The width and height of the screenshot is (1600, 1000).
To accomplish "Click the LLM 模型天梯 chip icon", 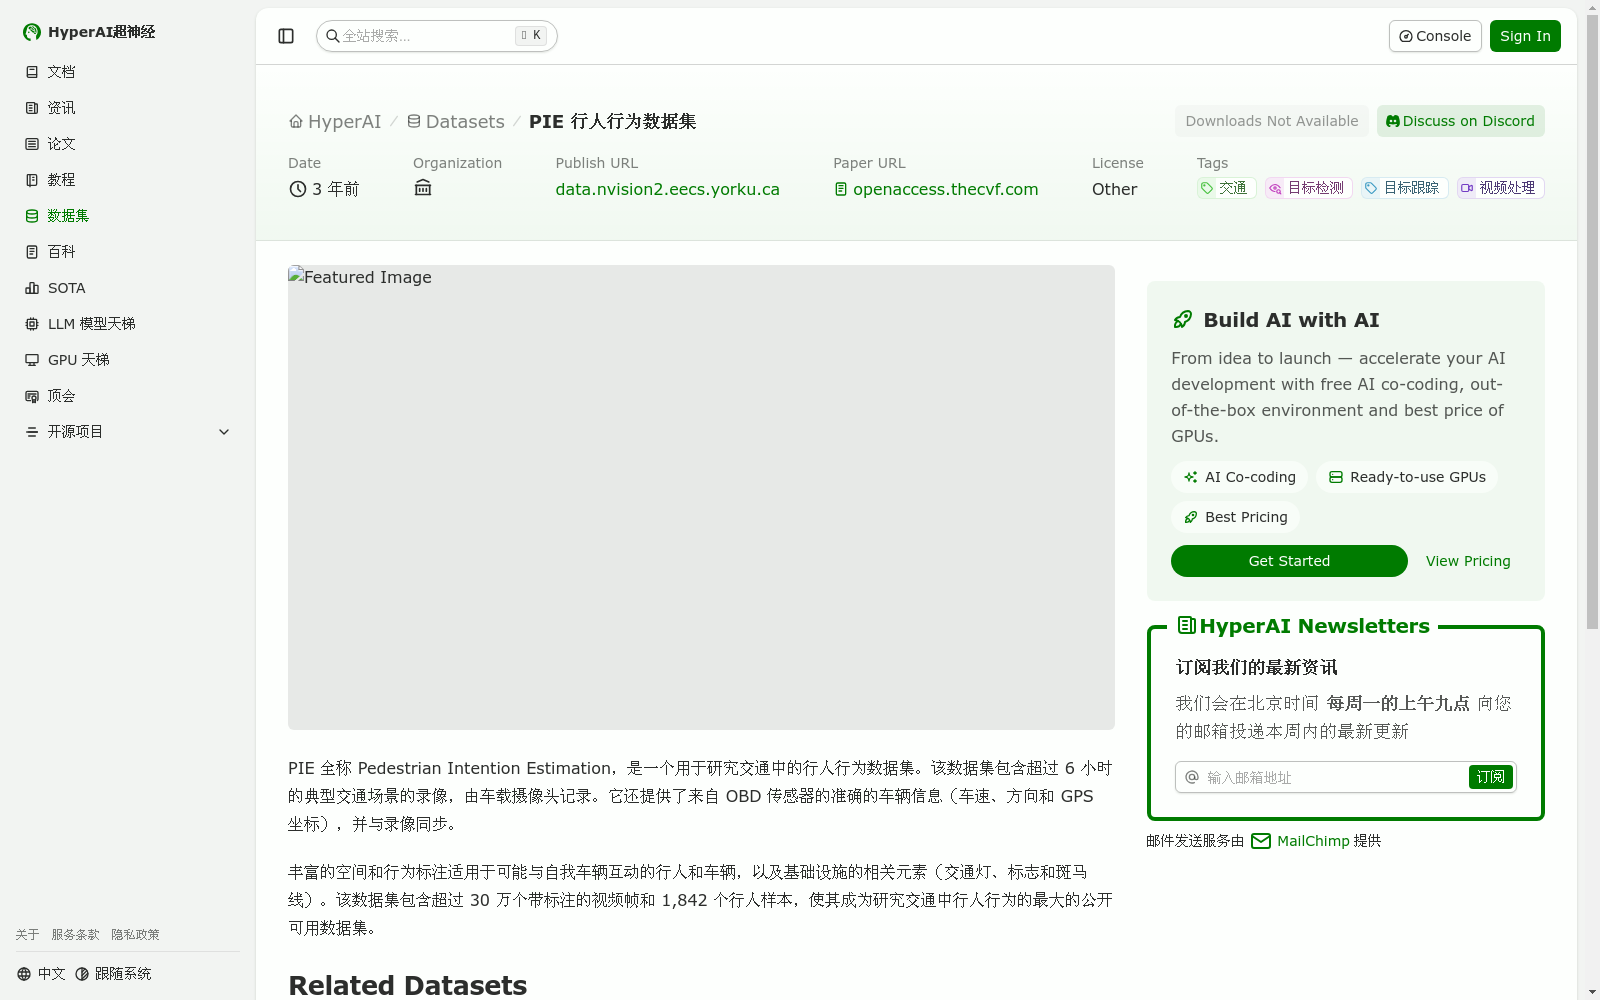I will pyautogui.click(x=32, y=324).
